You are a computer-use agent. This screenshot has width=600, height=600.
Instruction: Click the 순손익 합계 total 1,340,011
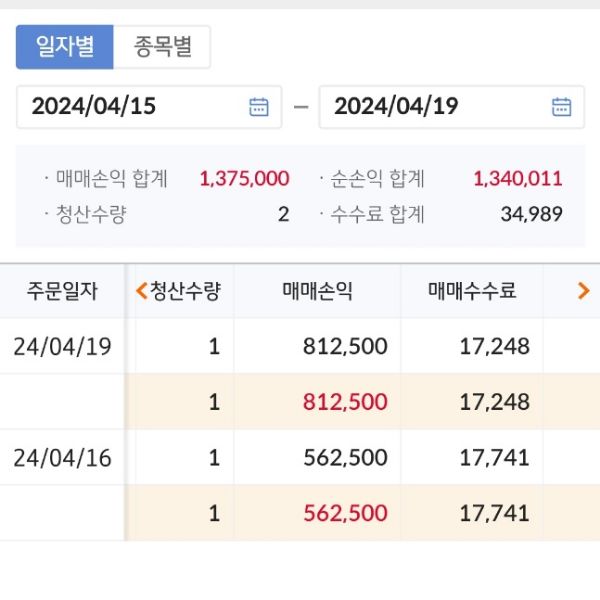click(x=517, y=179)
